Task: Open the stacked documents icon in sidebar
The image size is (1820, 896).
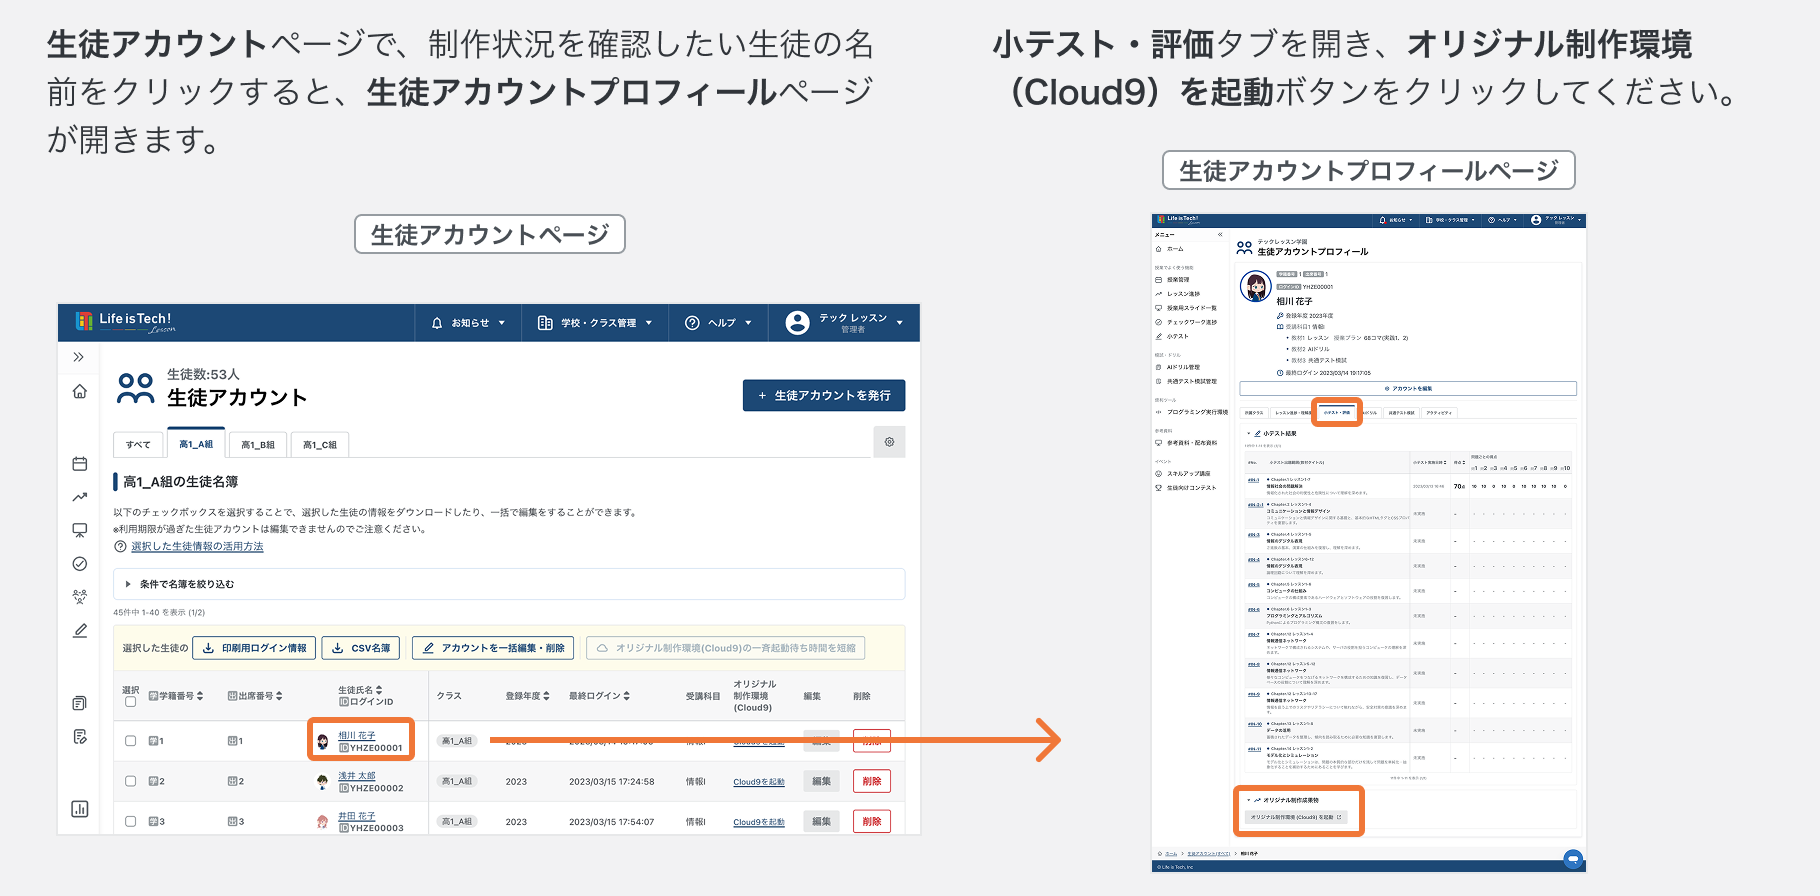Action: click(x=80, y=703)
